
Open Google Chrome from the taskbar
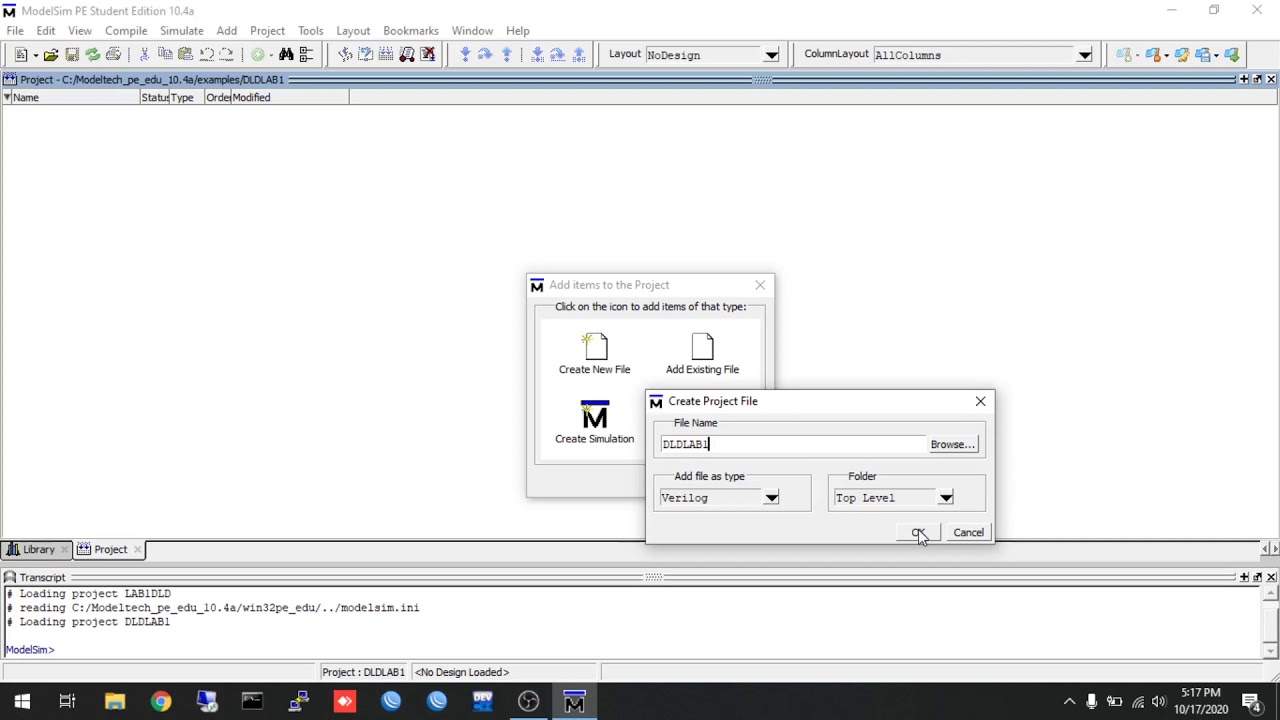point(161,702)
